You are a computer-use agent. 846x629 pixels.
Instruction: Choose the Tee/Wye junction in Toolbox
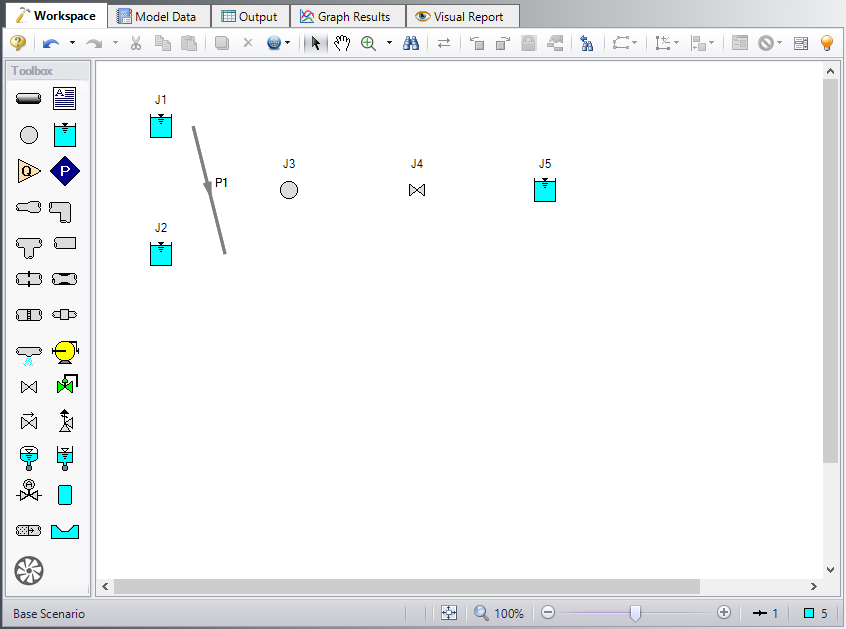point(29,248)
